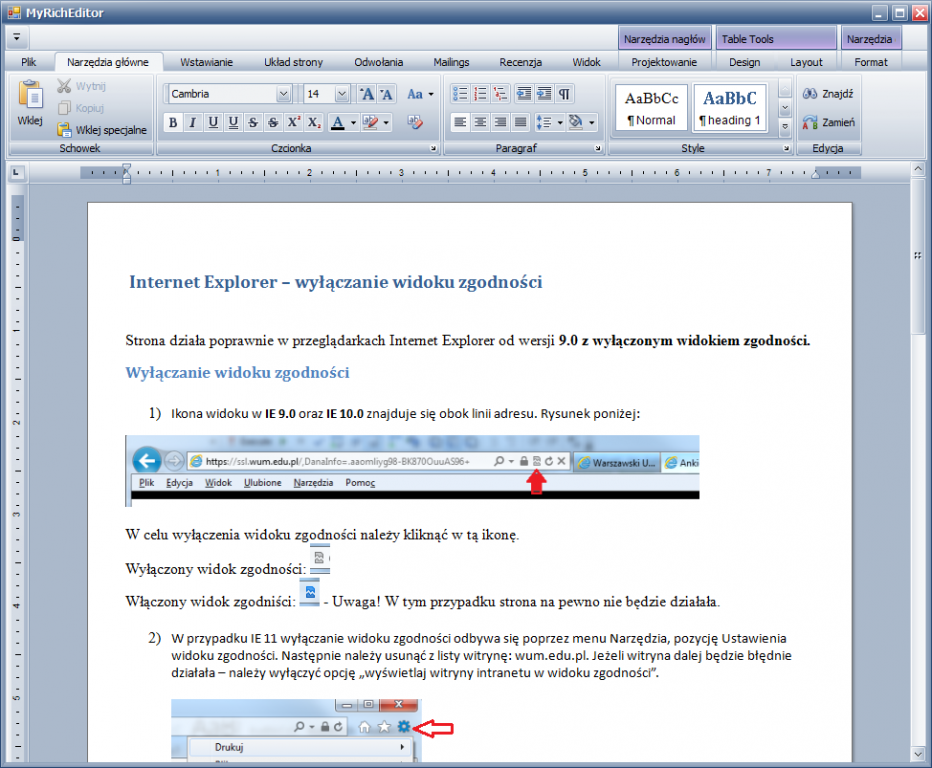Apply subscript formatting
Viewport: 932px width, 768px height.
[x=314, y=122]
